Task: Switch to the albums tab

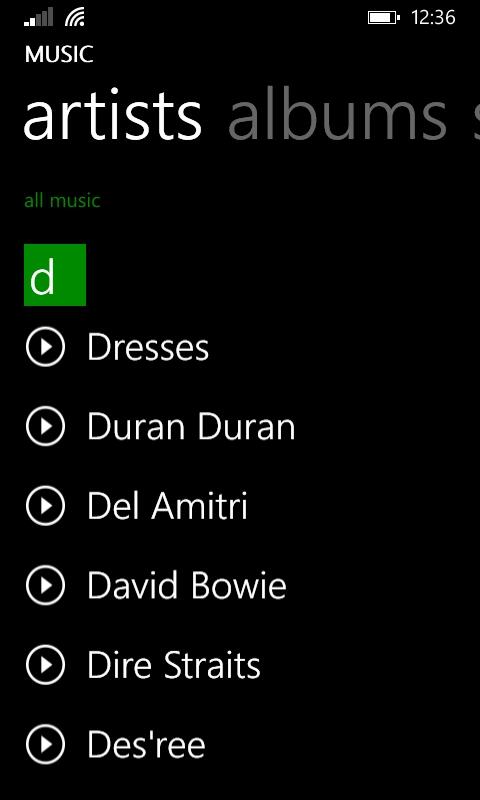Action: click(x=337, y=116)
